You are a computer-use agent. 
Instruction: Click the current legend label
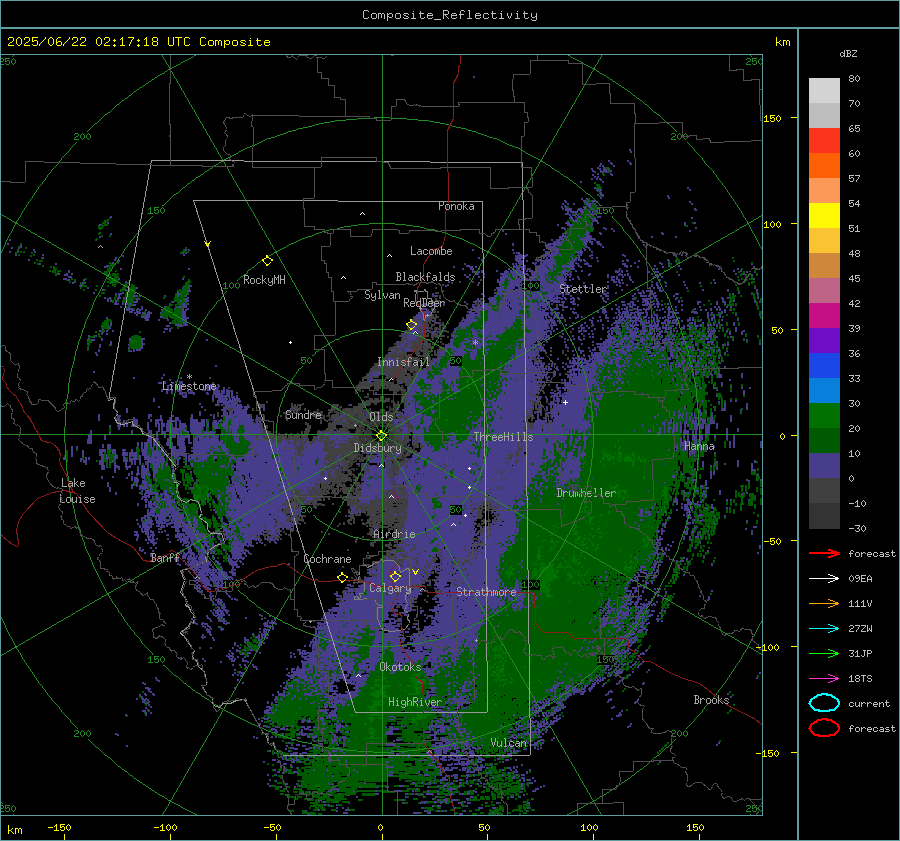point(869,703)
